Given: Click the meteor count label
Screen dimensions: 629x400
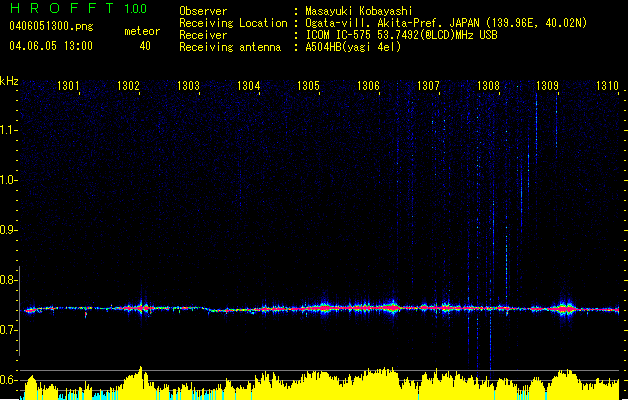Looking at the screenshot, I should (x=142, y=31).
